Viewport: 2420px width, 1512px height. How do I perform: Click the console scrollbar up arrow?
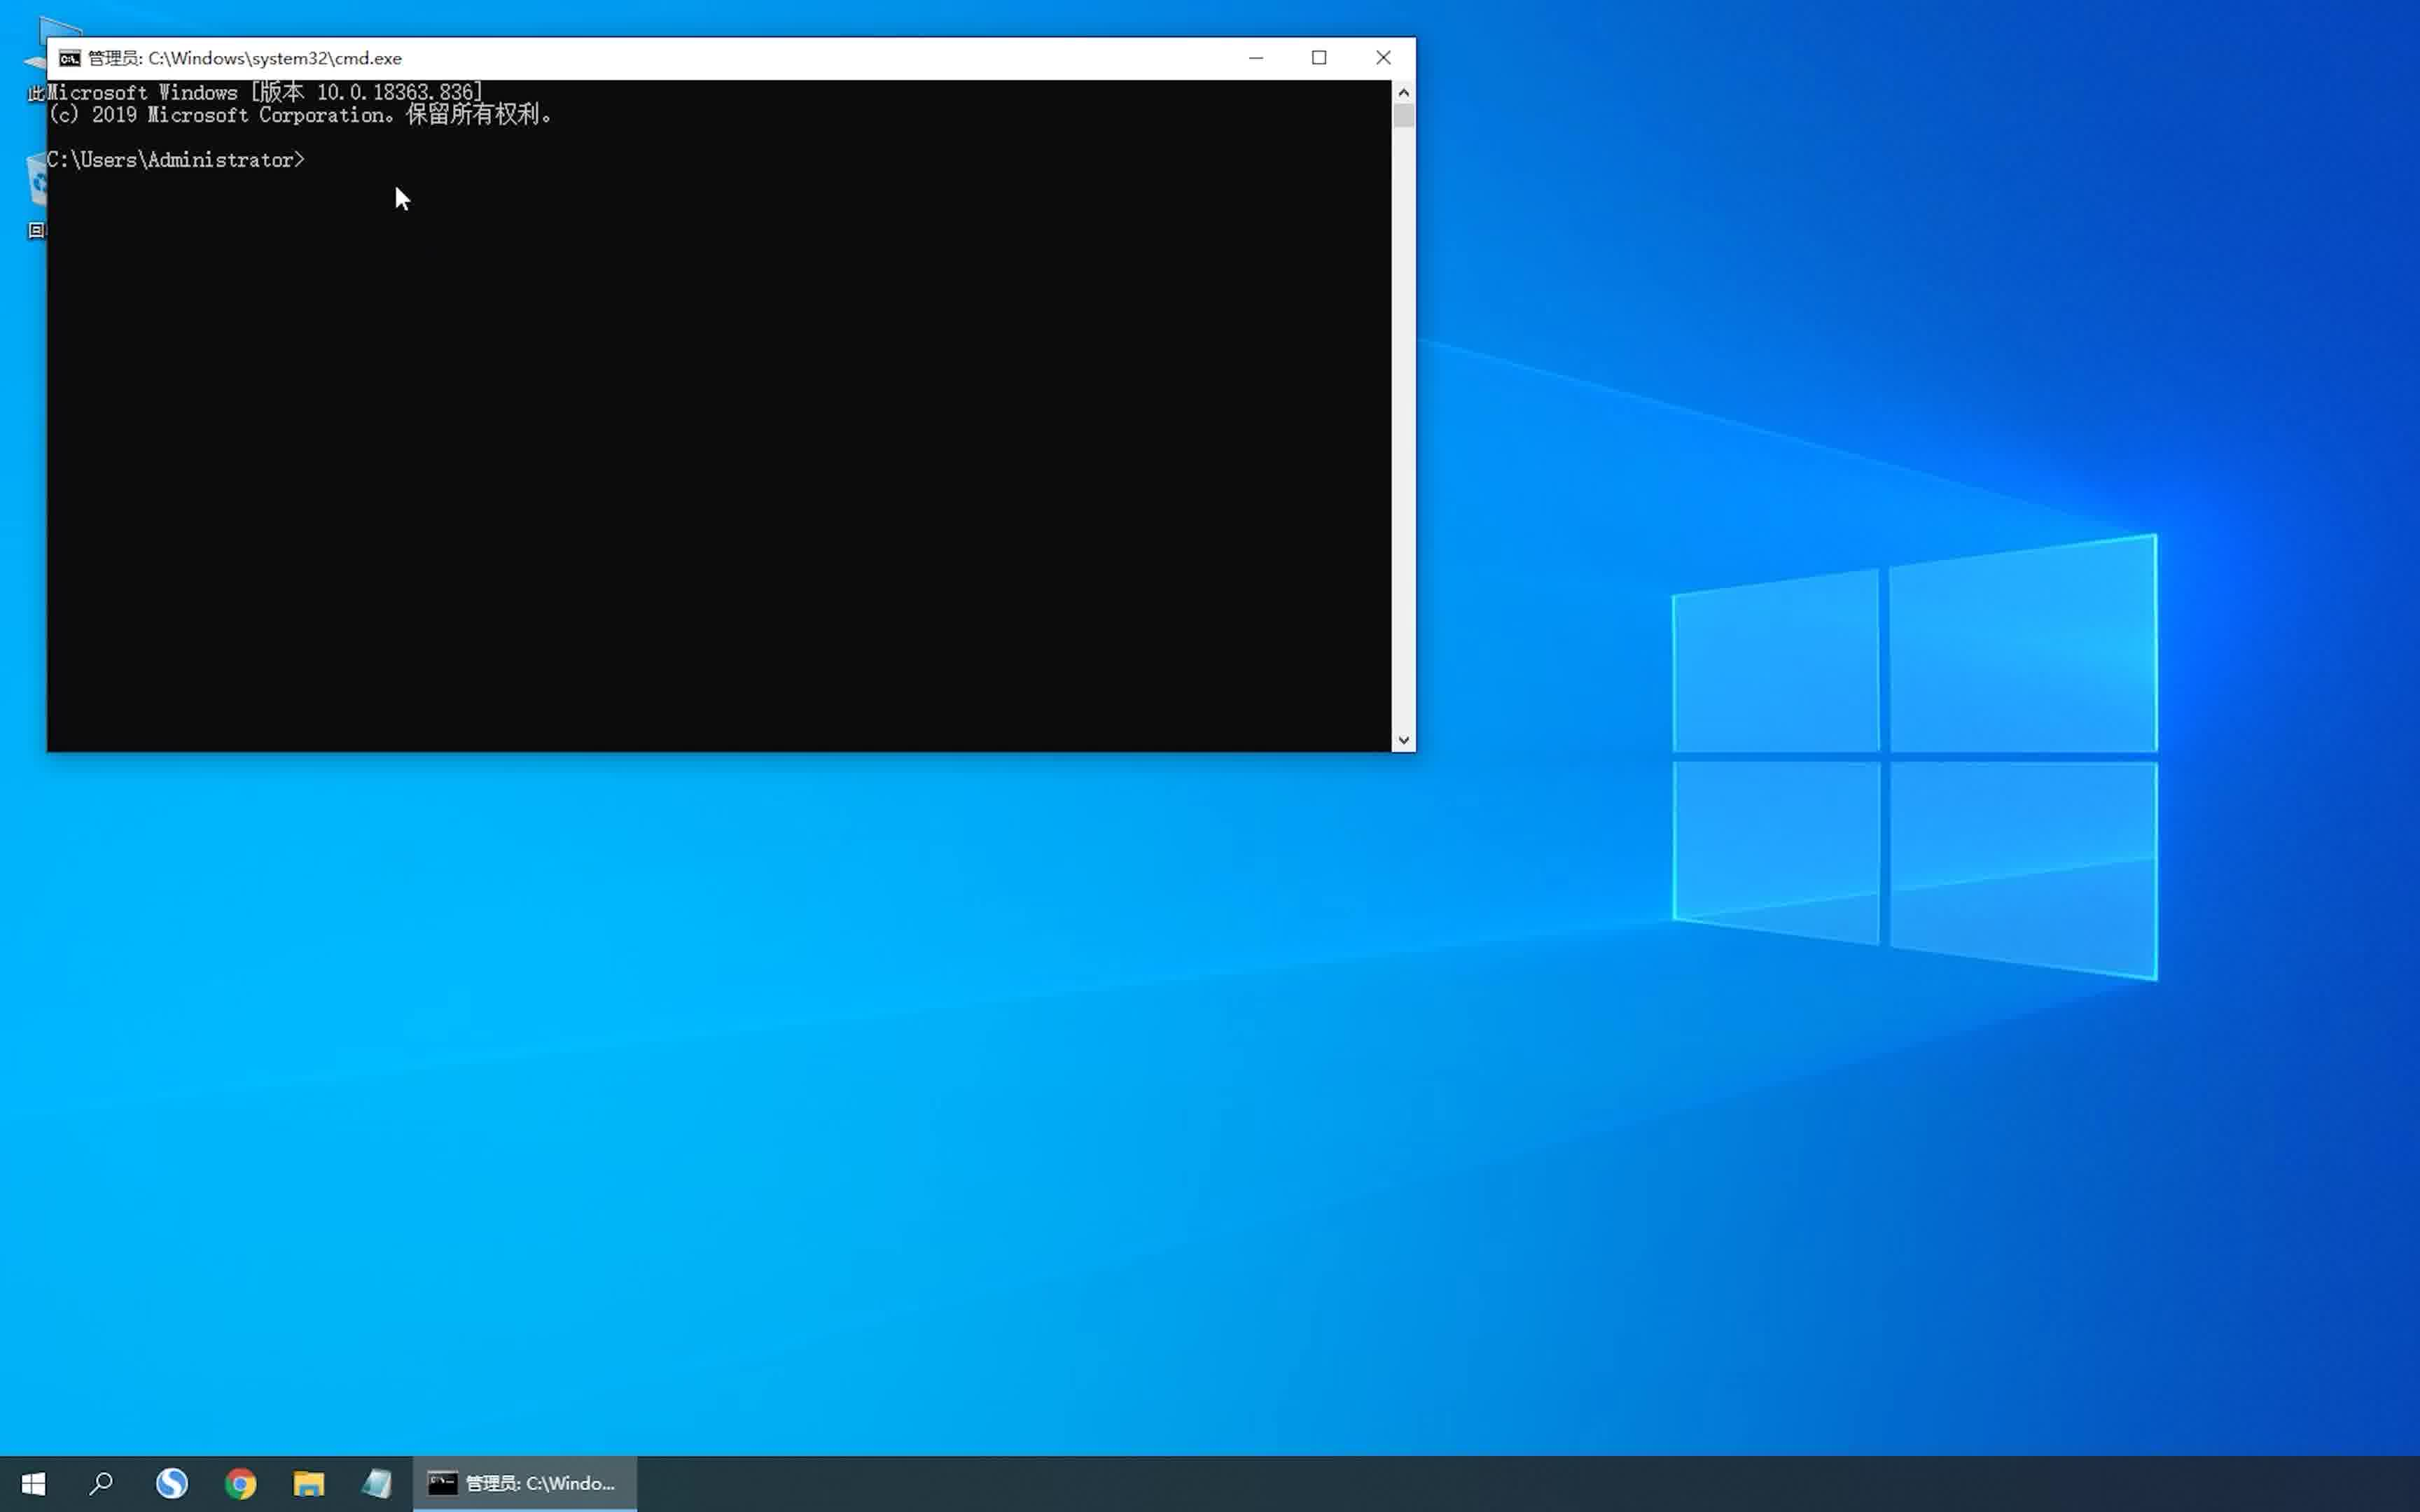click(1403, 92)
